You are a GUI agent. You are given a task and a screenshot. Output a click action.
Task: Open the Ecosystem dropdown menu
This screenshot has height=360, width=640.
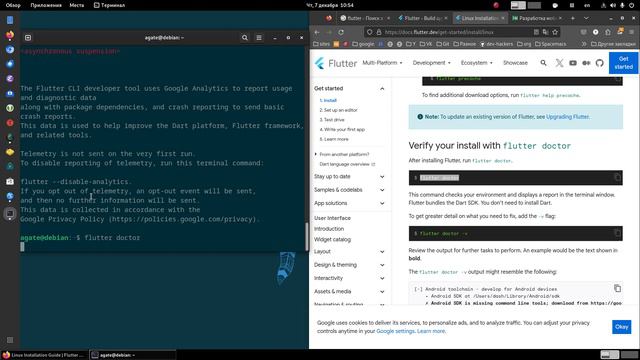click(477, 63)
